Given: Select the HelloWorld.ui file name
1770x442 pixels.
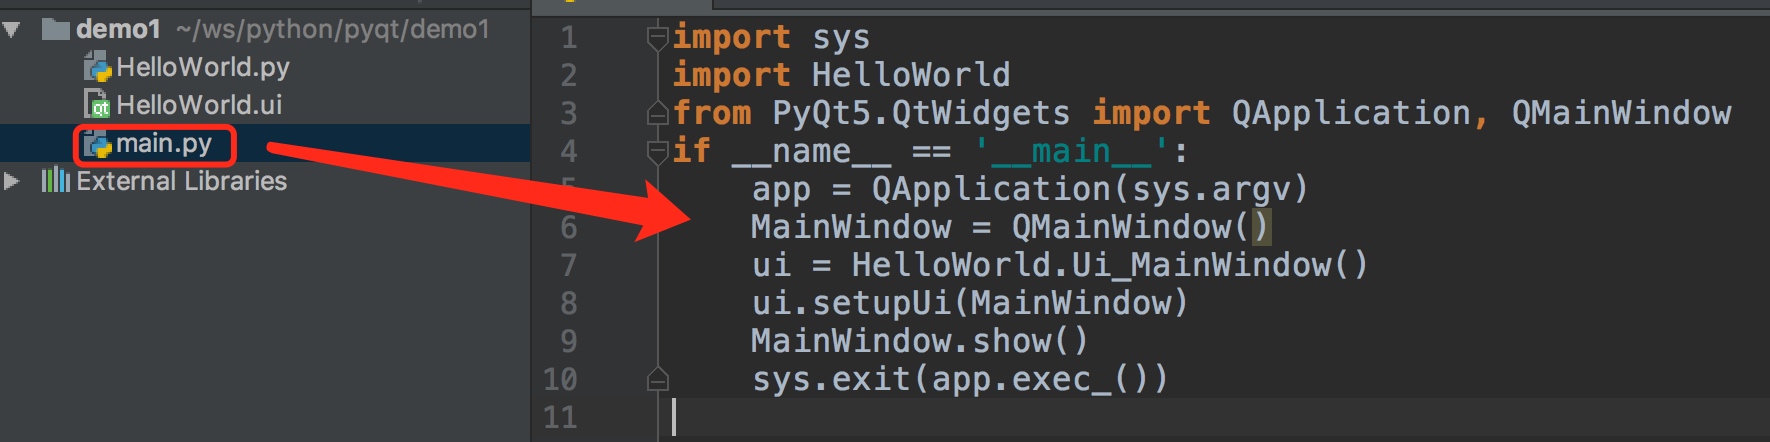Looking at the screenshot, I should (199, 105).
